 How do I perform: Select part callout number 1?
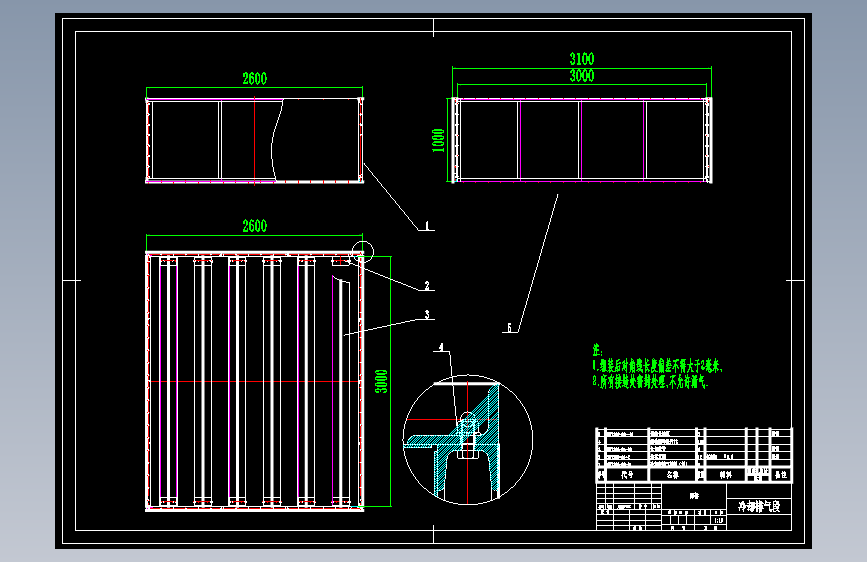(x=427, y=226)
